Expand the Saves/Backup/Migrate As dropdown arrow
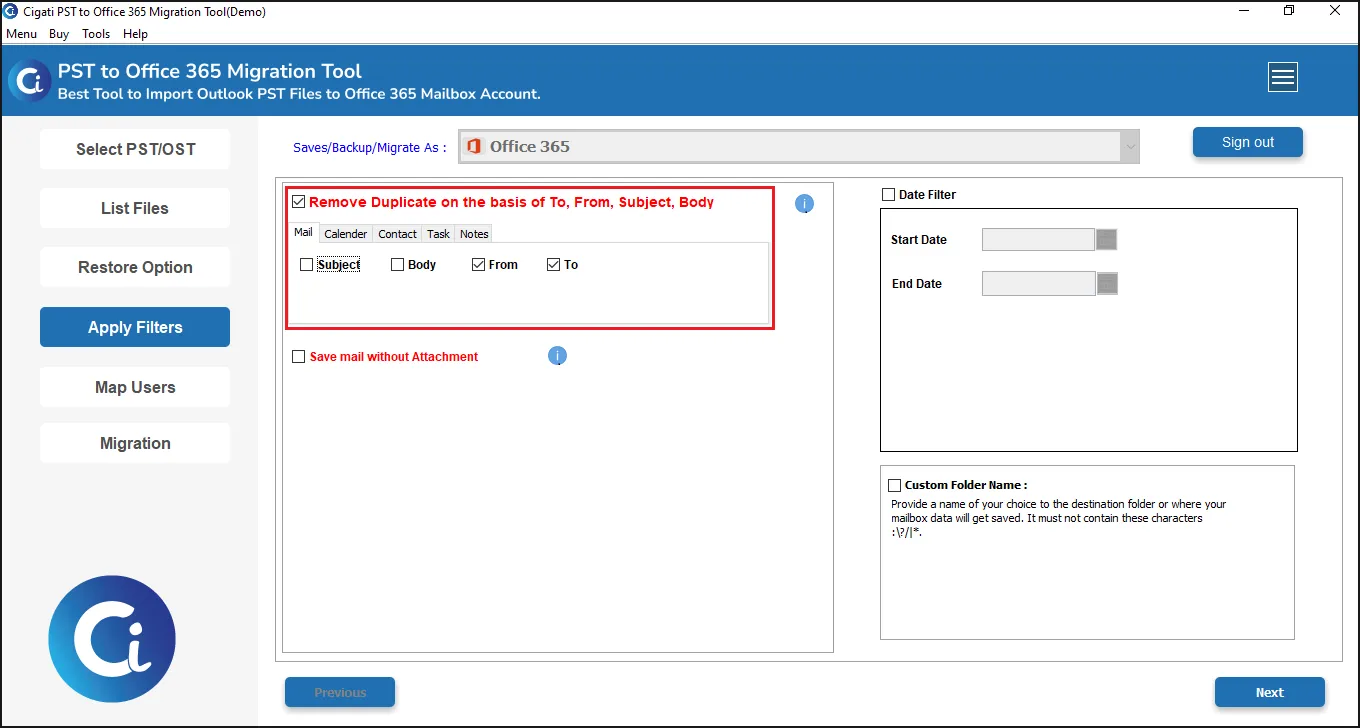The image size is (1360, 728). (1130, 147)
